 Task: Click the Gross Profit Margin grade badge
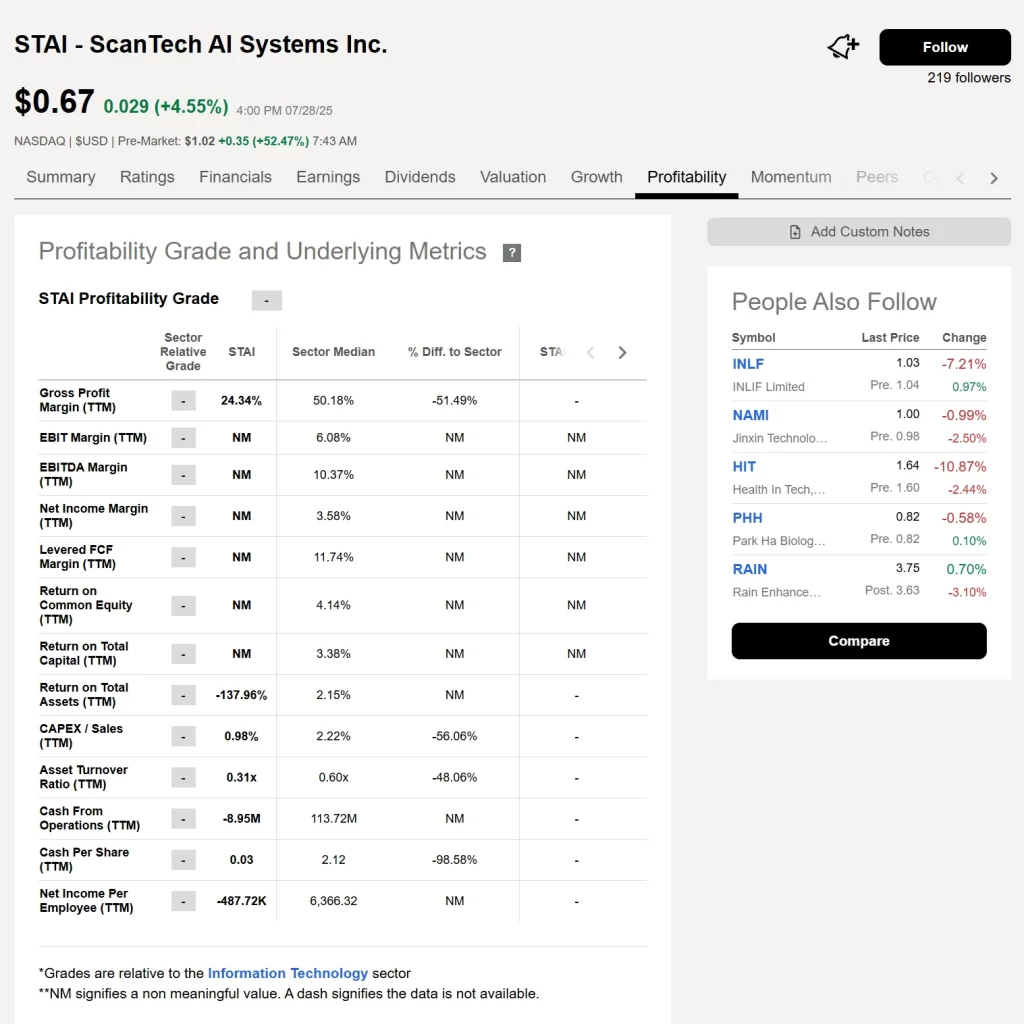point(183,401)
